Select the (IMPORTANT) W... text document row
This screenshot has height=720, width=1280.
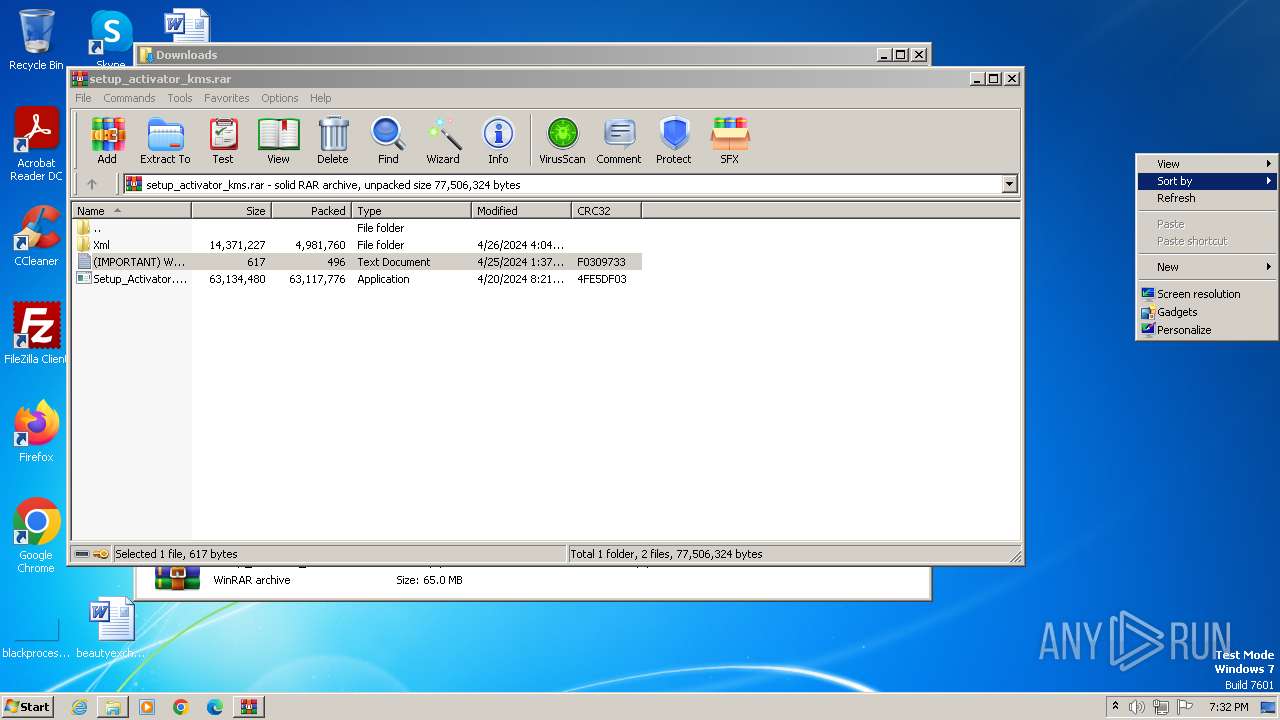point(357,262)
